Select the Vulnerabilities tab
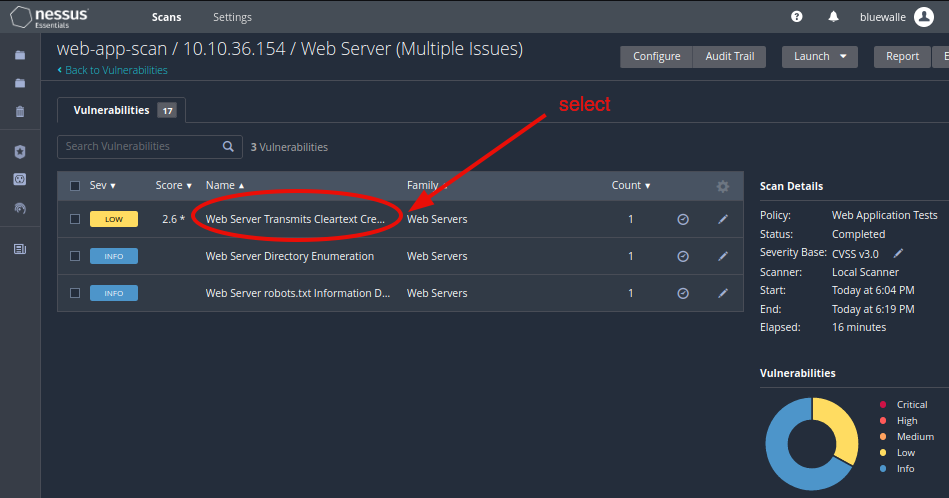The width and height of the screenshot is (949, 498). pyautogui.click(x=122, y=110)
